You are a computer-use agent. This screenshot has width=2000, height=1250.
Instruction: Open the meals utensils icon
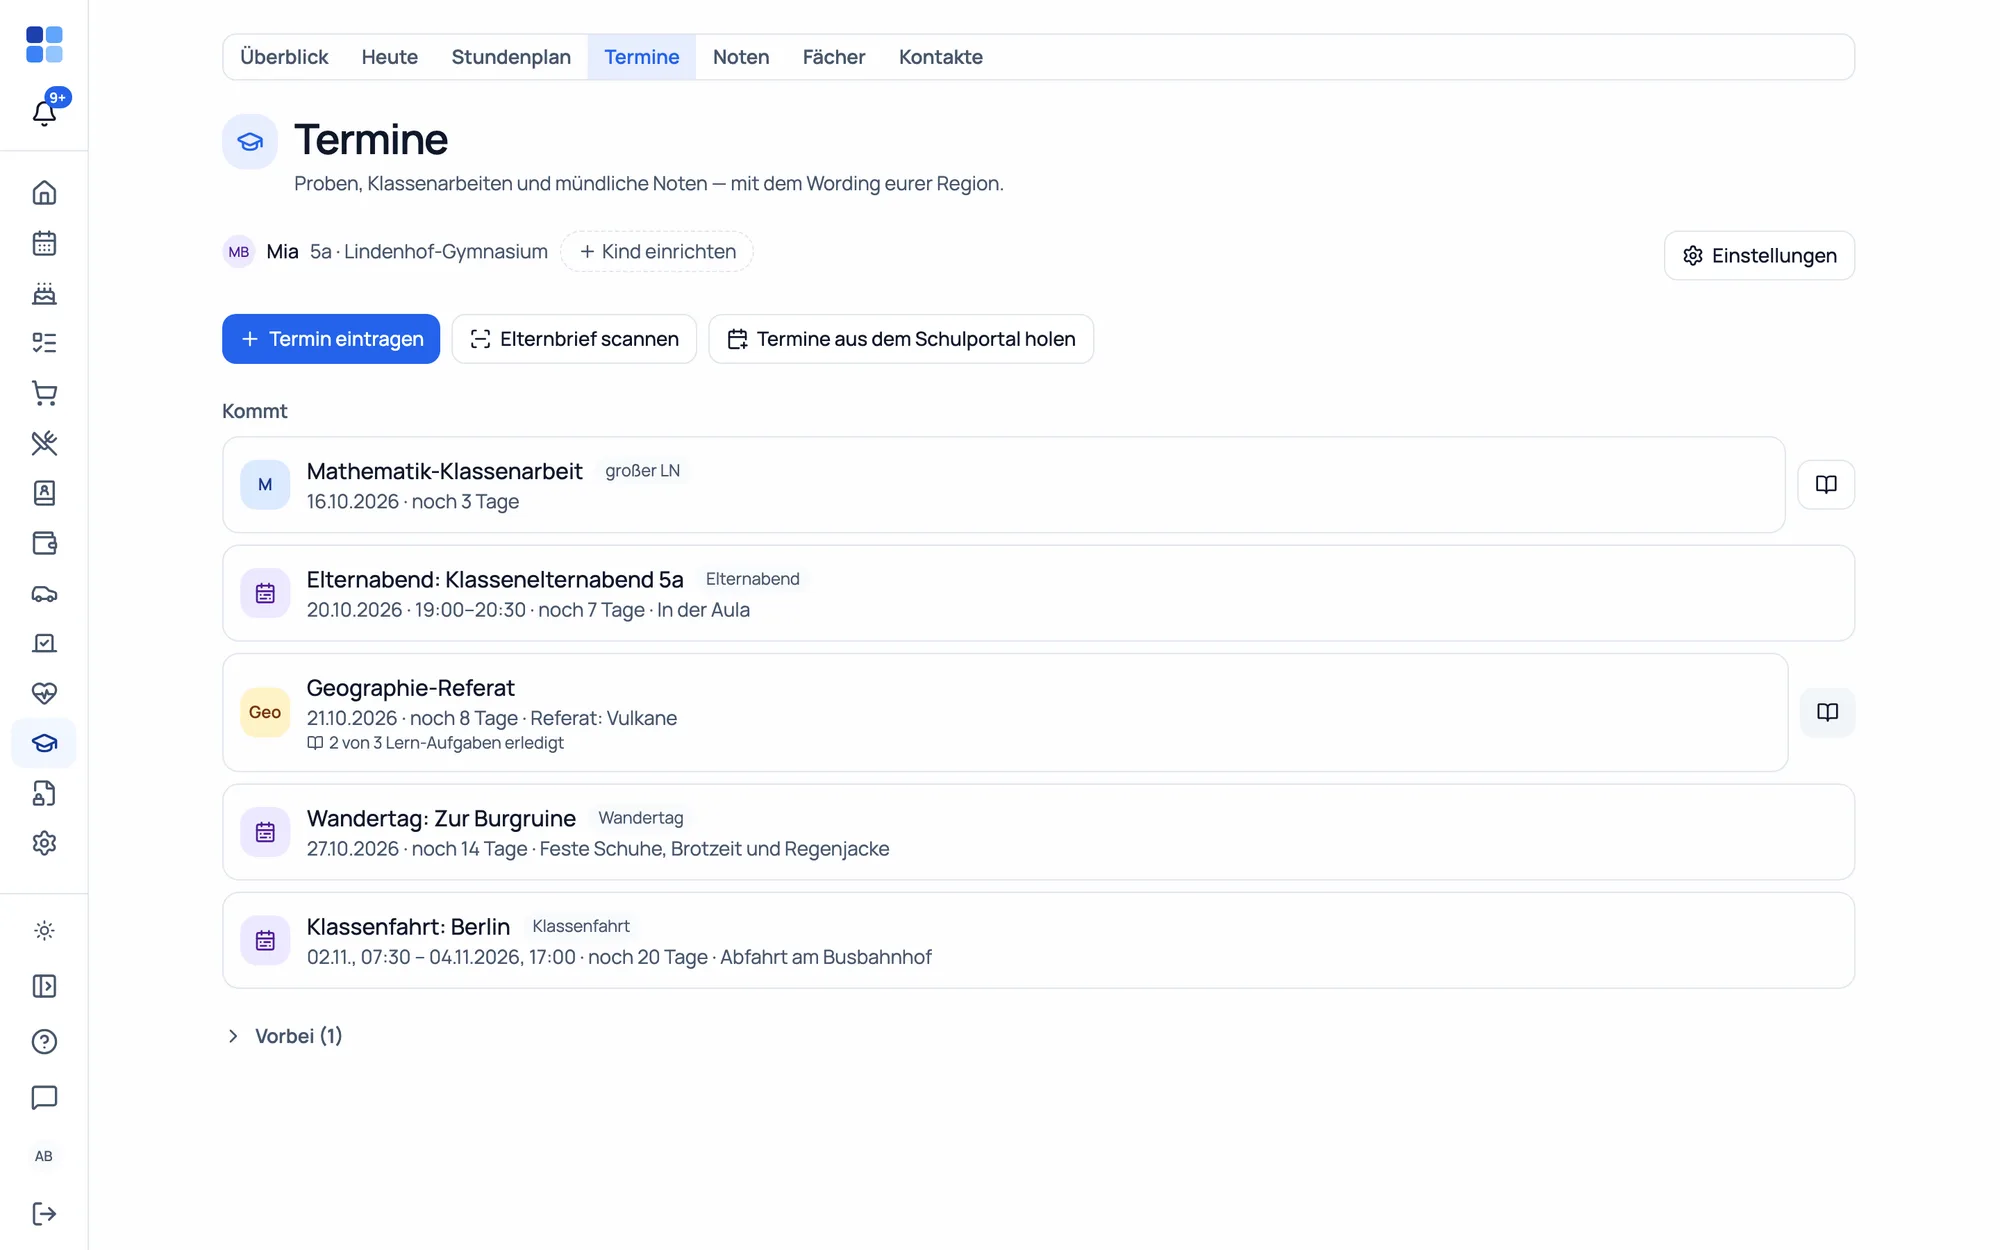coord(44,443)
